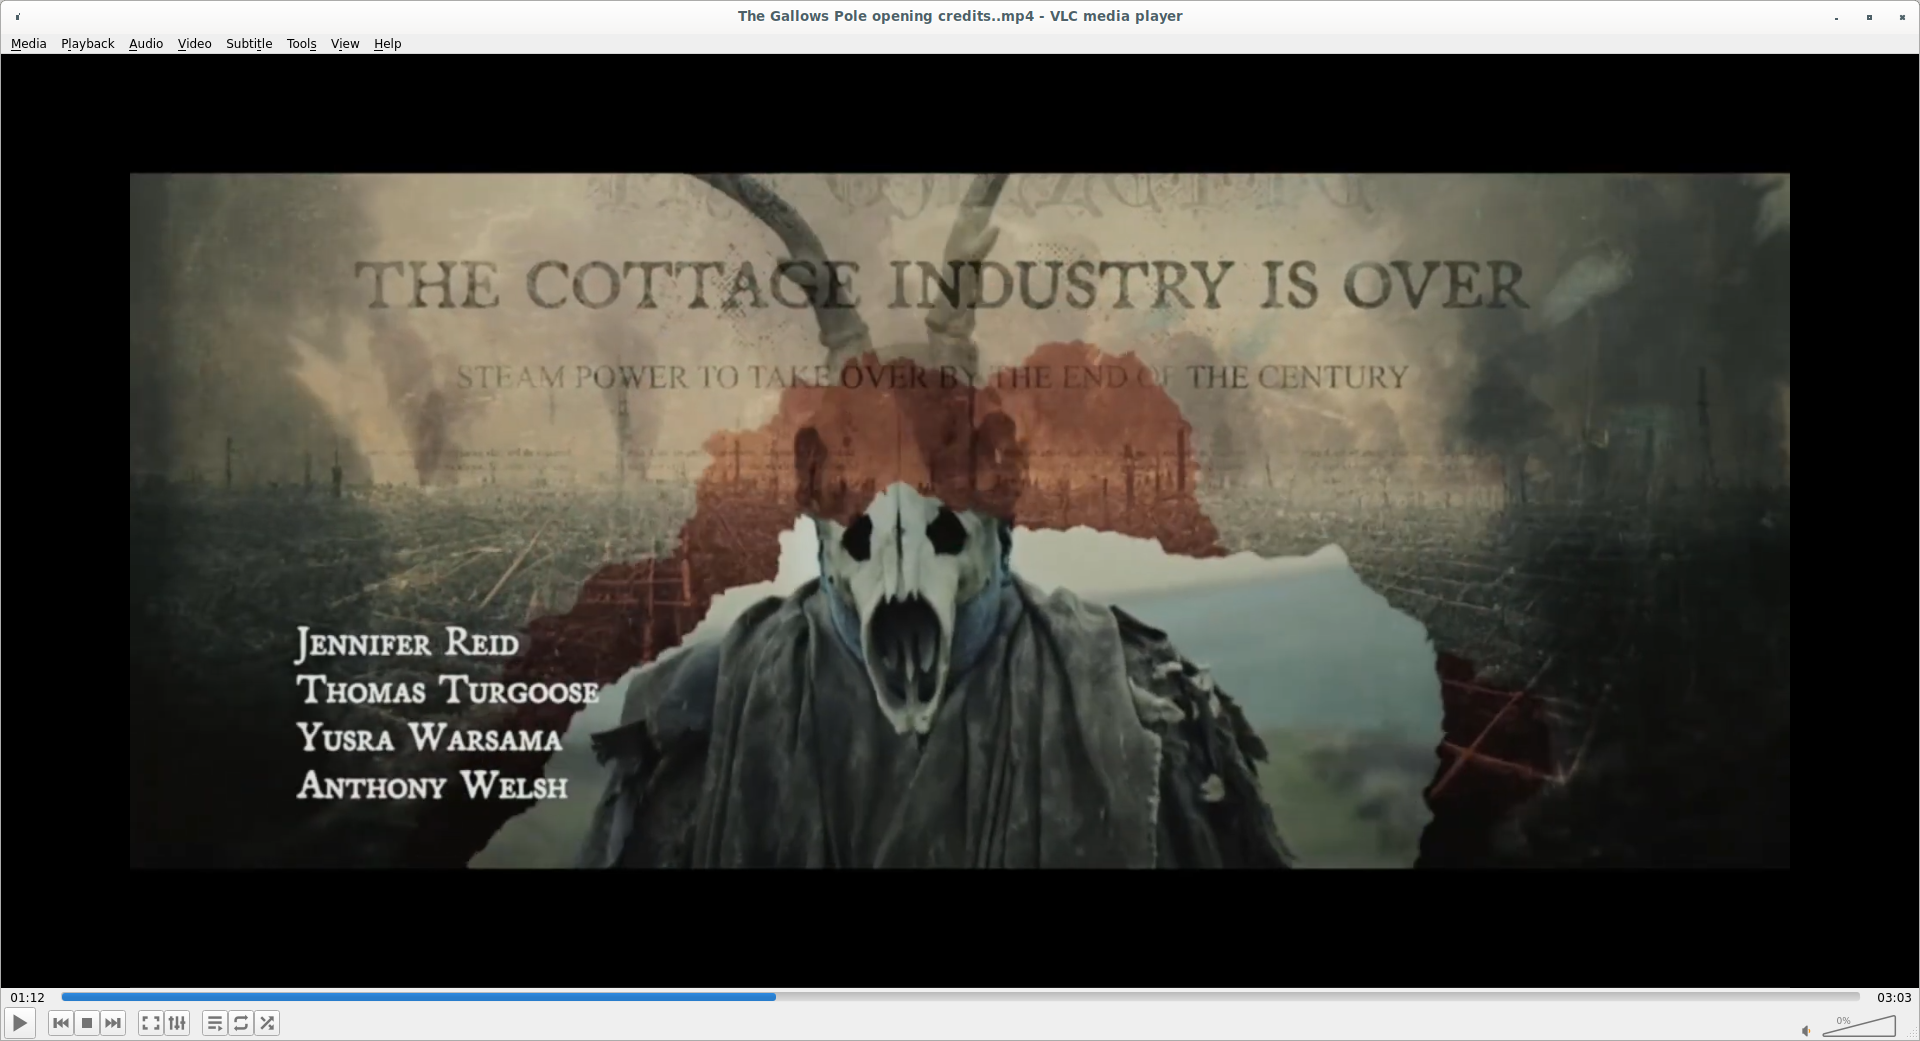Seek within the playback progress bar
The height and width of the screenshot is (1041, 1920).
click(x=960, y=997)
